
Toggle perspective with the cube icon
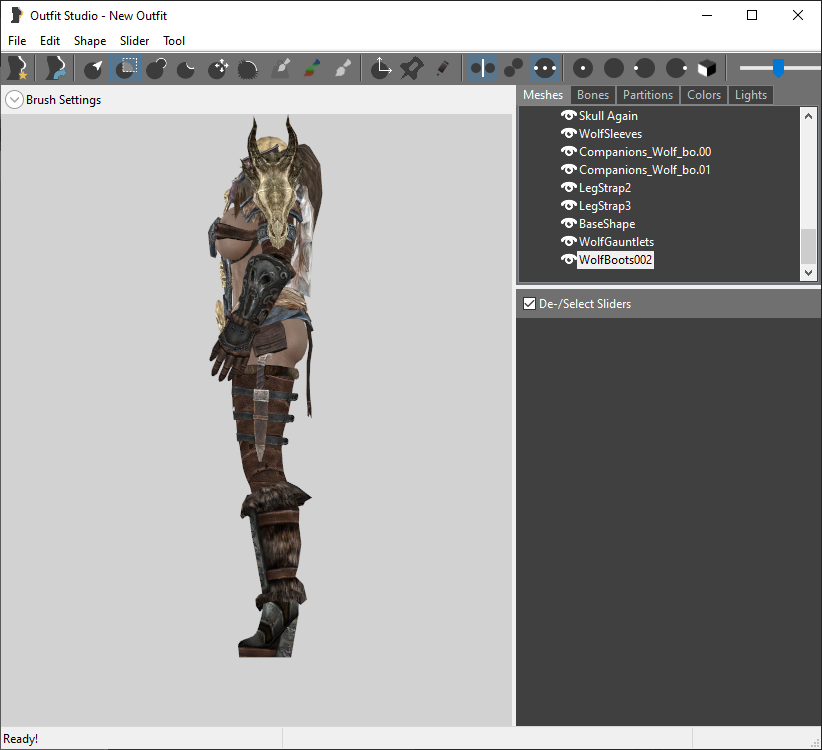click(x=707, y=68)
